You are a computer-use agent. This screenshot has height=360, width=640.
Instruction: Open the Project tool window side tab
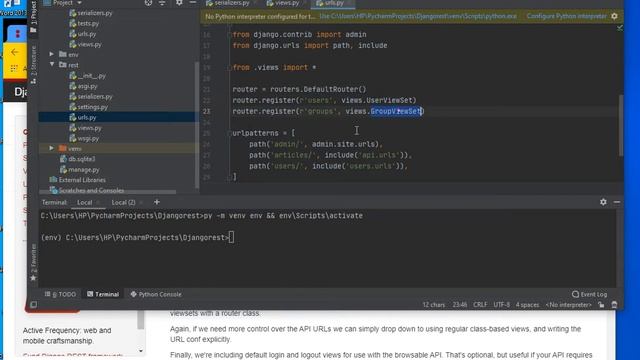click(33, 16)
